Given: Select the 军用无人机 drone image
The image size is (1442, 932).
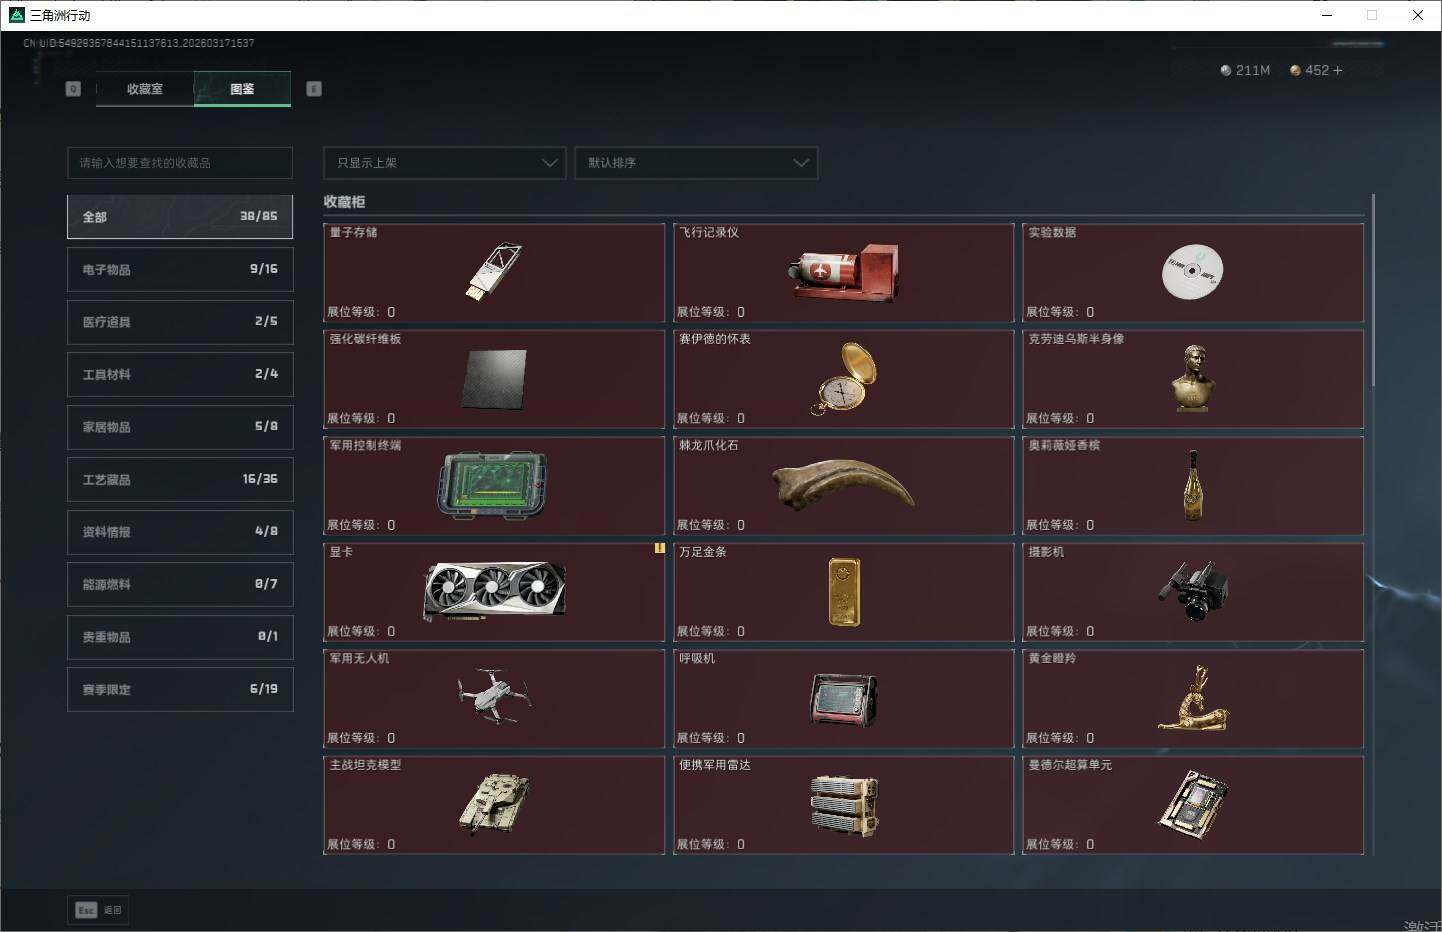Looking at the screenshot, I should click(494, 696).
